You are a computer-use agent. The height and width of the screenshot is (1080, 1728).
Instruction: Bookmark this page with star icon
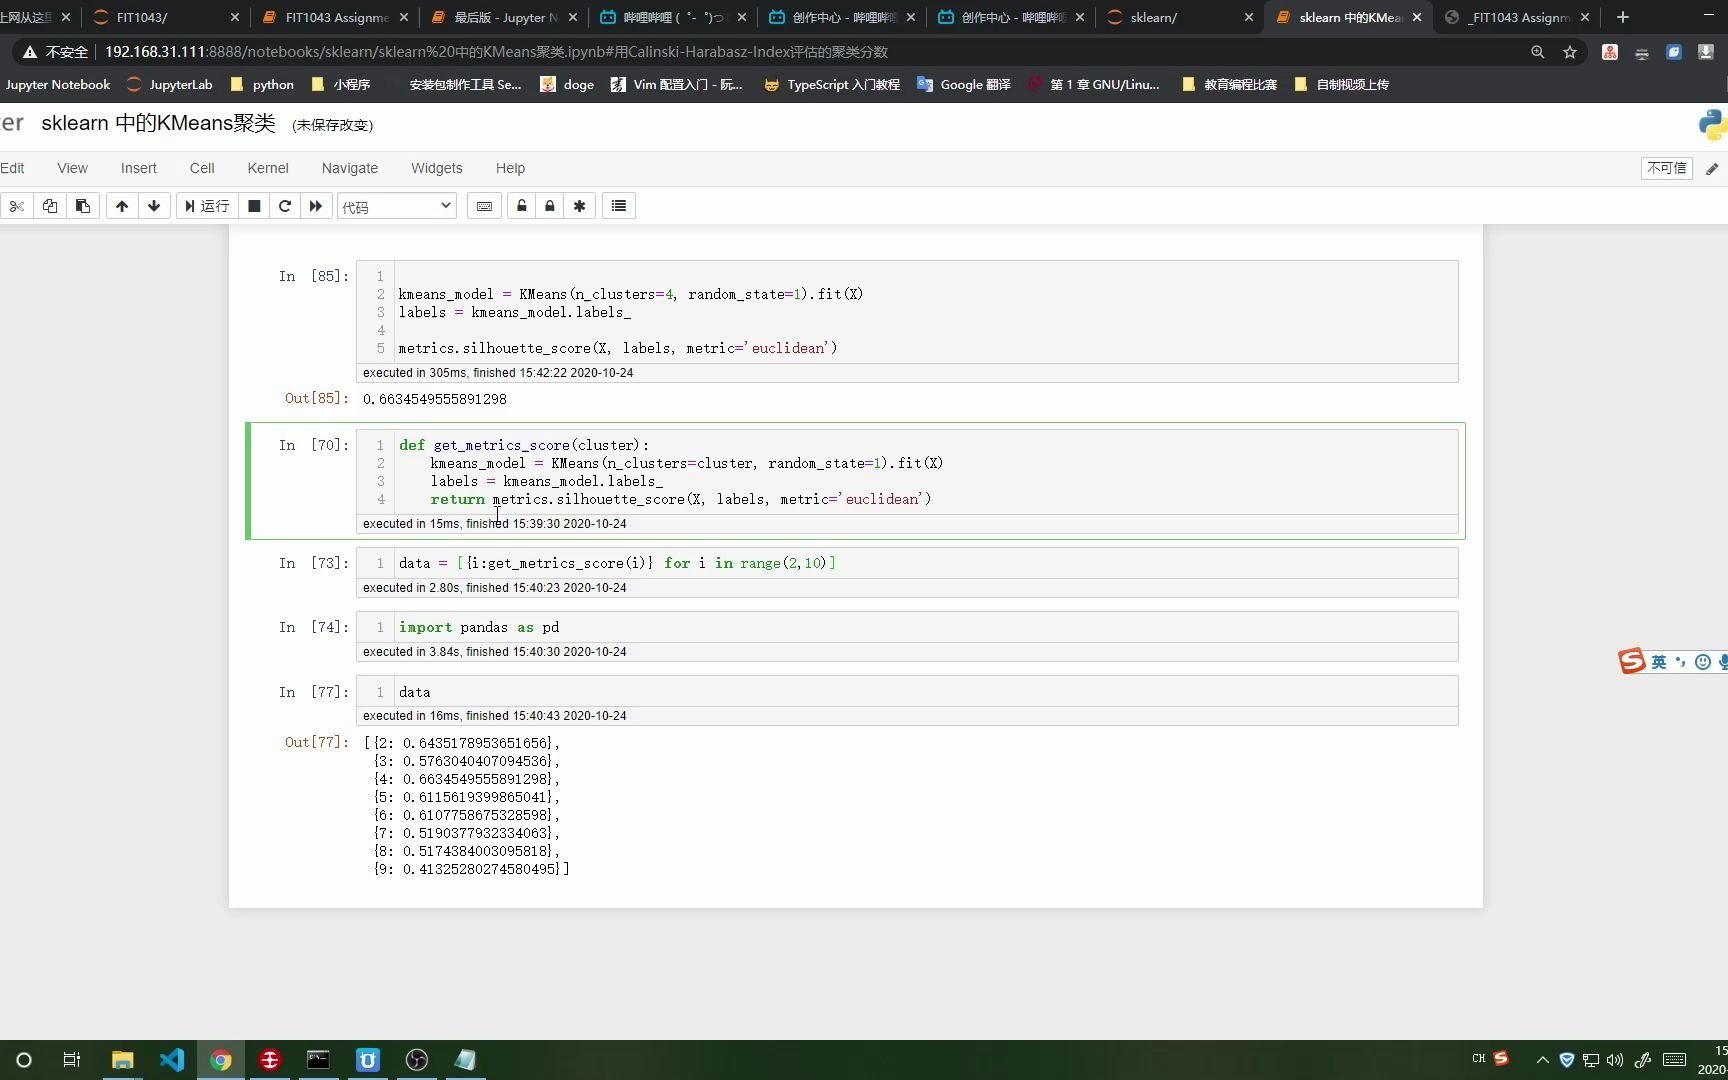point(1570,52)
